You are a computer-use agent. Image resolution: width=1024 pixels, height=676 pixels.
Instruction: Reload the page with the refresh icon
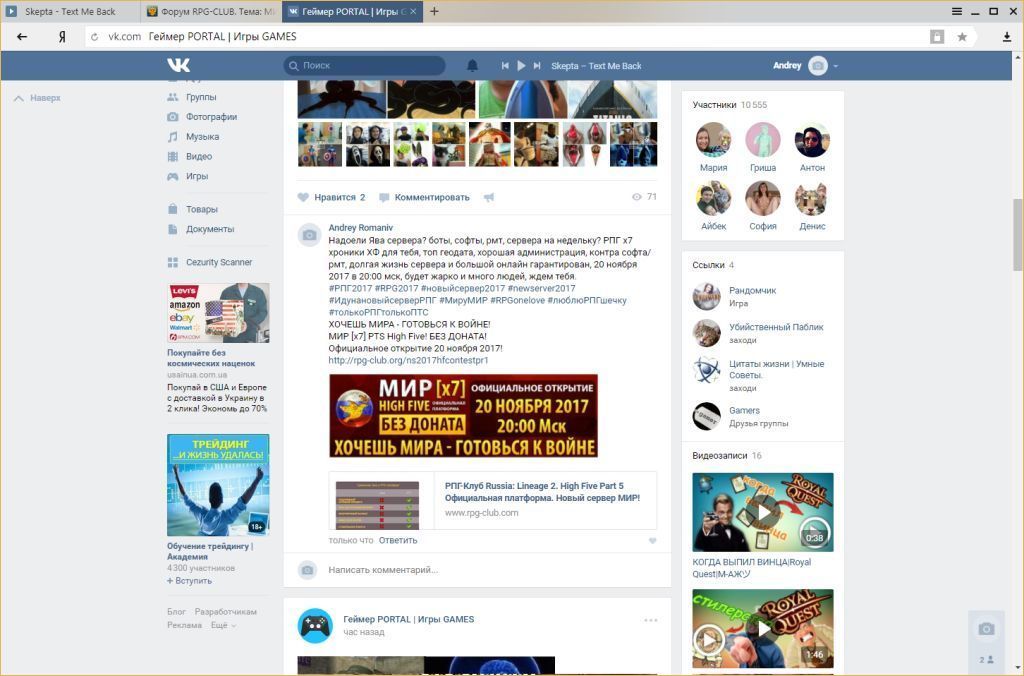click(x=95, y=37)
